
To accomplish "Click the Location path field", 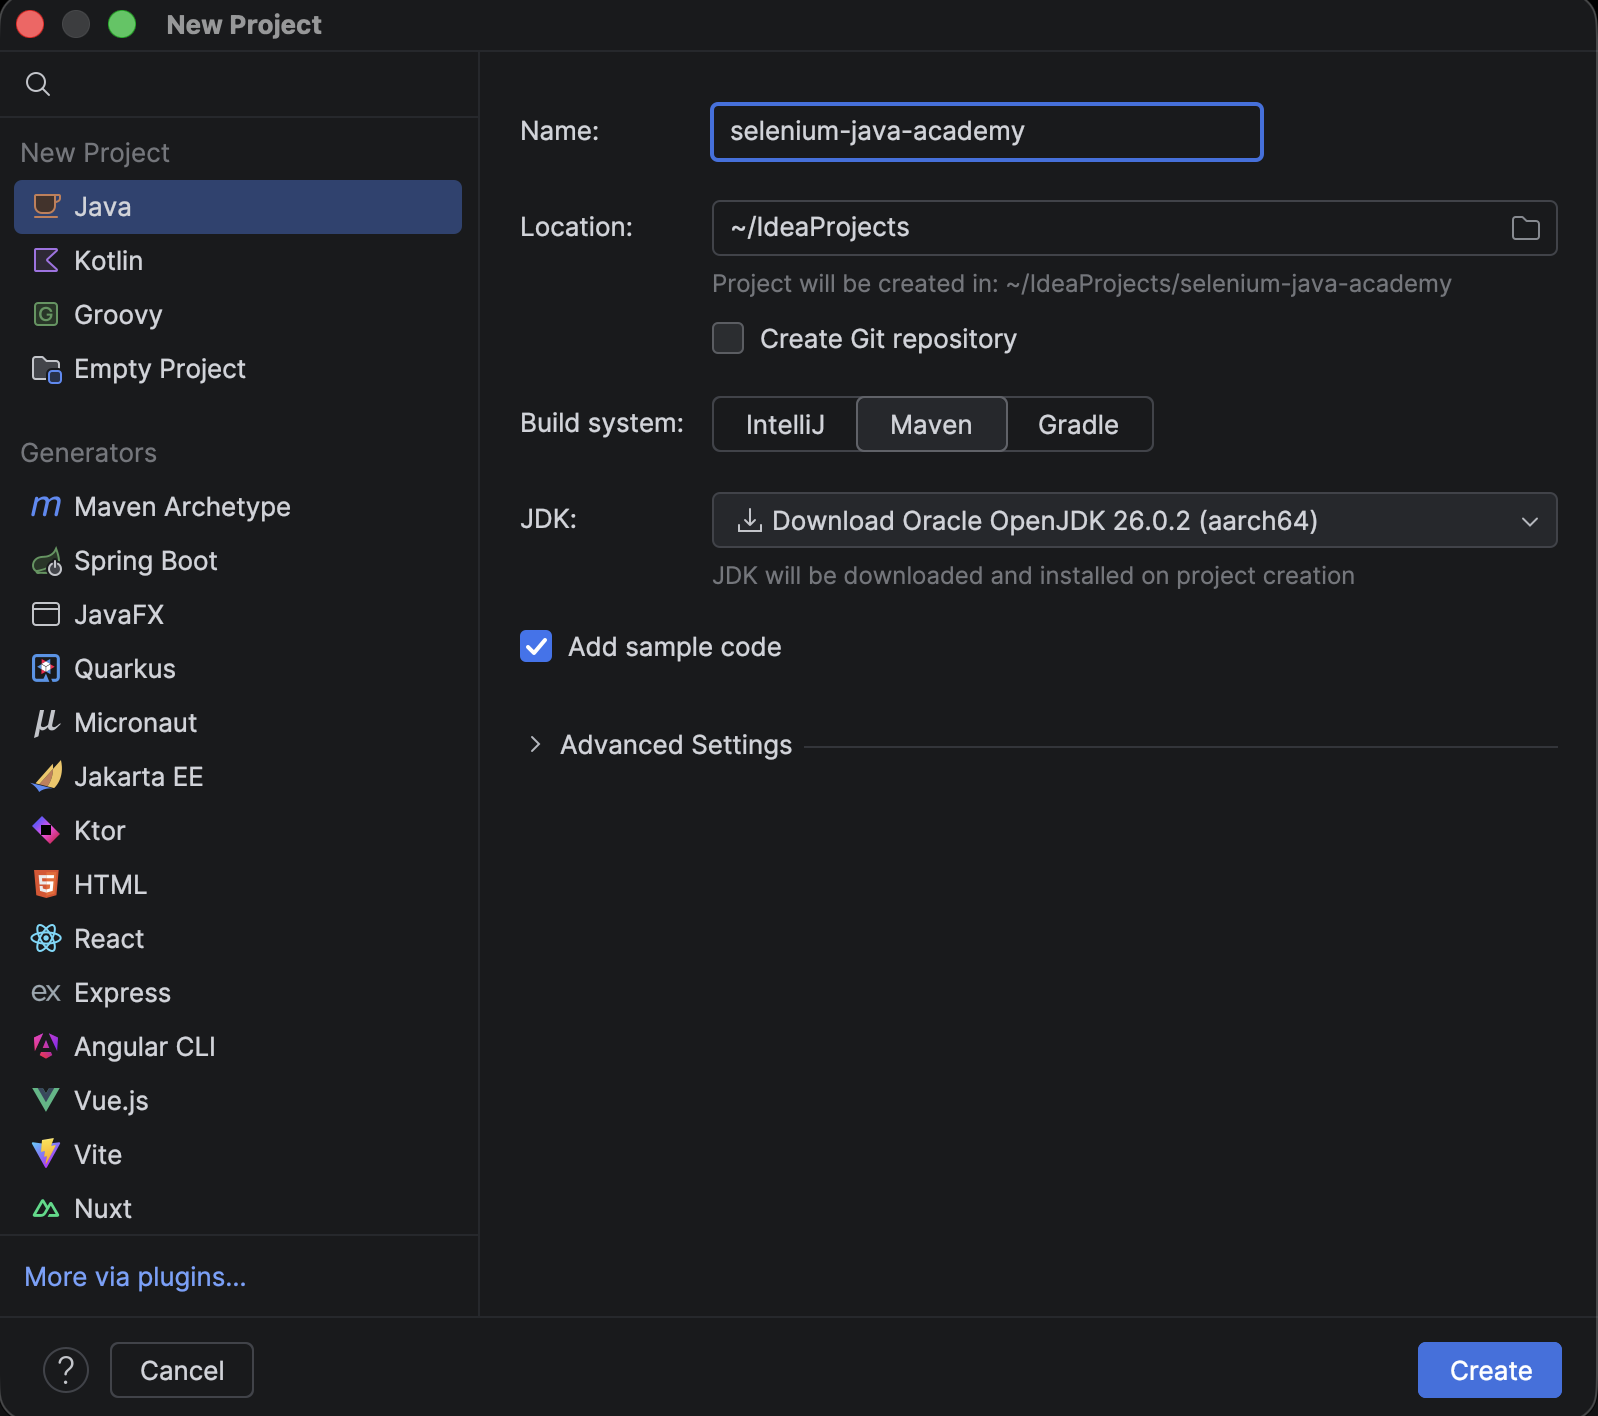I will tap(1134, 228).
